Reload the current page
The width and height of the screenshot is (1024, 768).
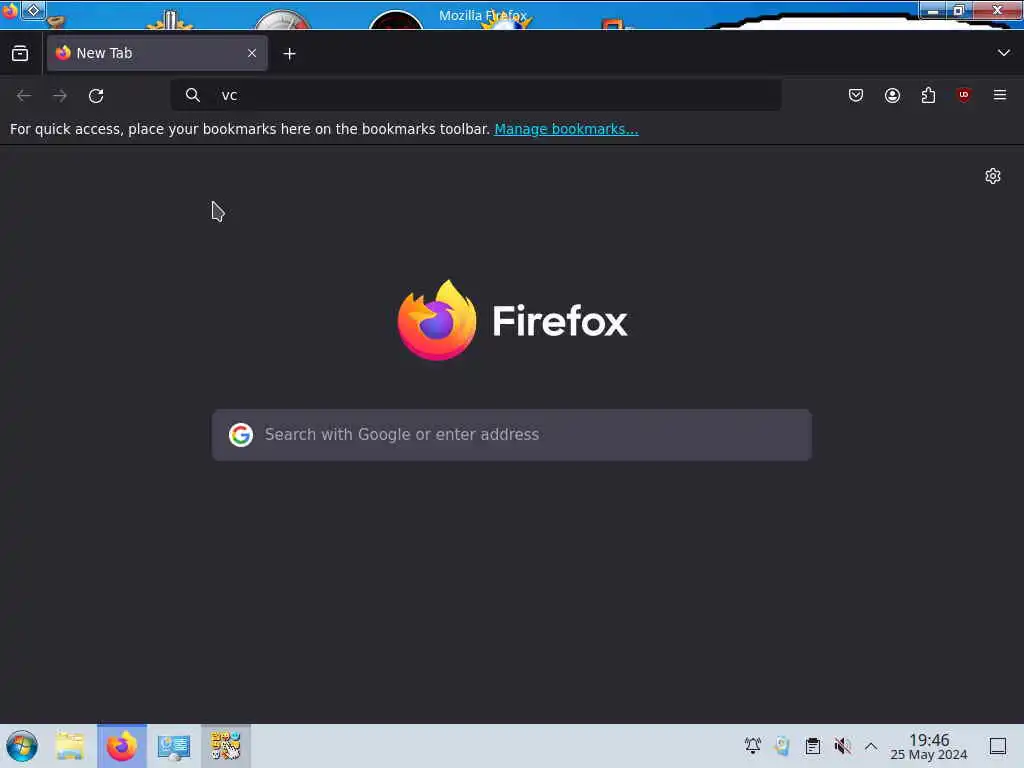[x=96, y=96]
